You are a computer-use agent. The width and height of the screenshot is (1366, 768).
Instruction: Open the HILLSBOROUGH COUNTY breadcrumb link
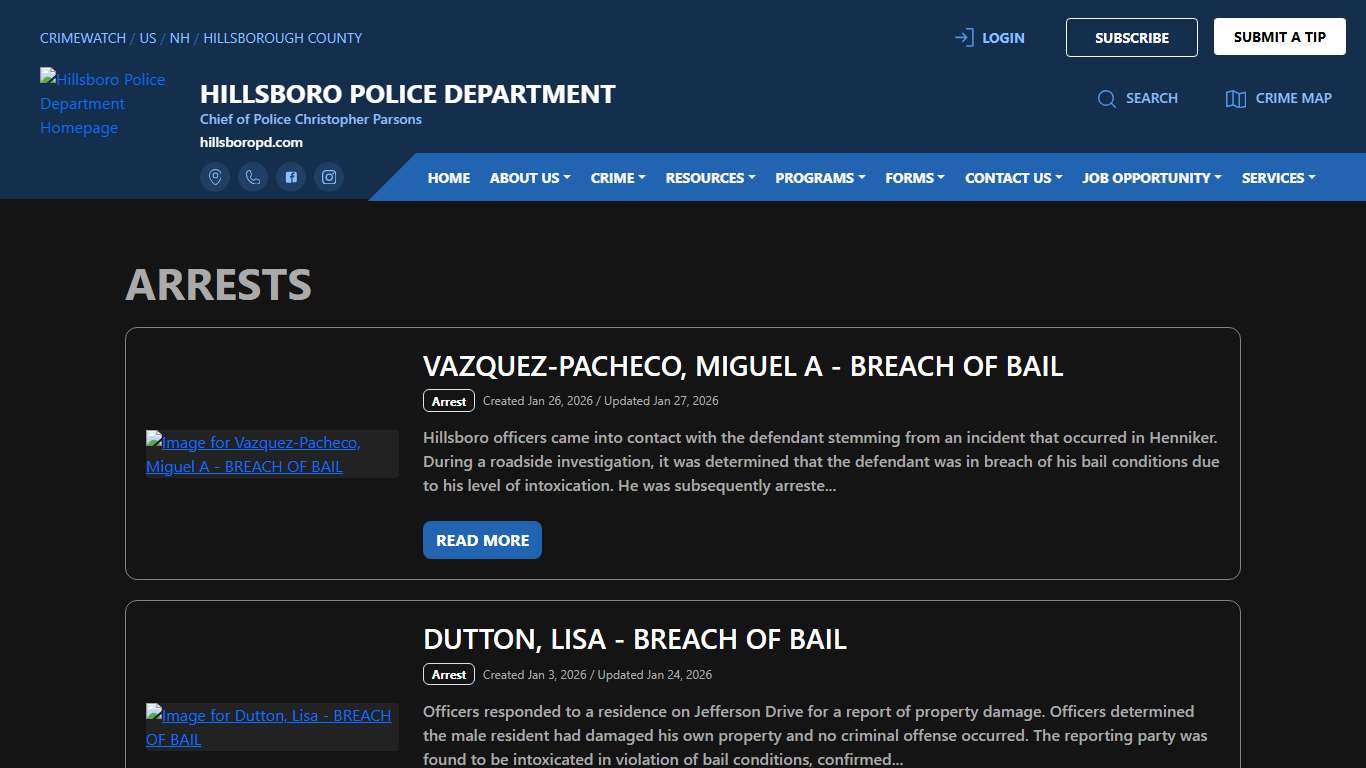(282, 38)
